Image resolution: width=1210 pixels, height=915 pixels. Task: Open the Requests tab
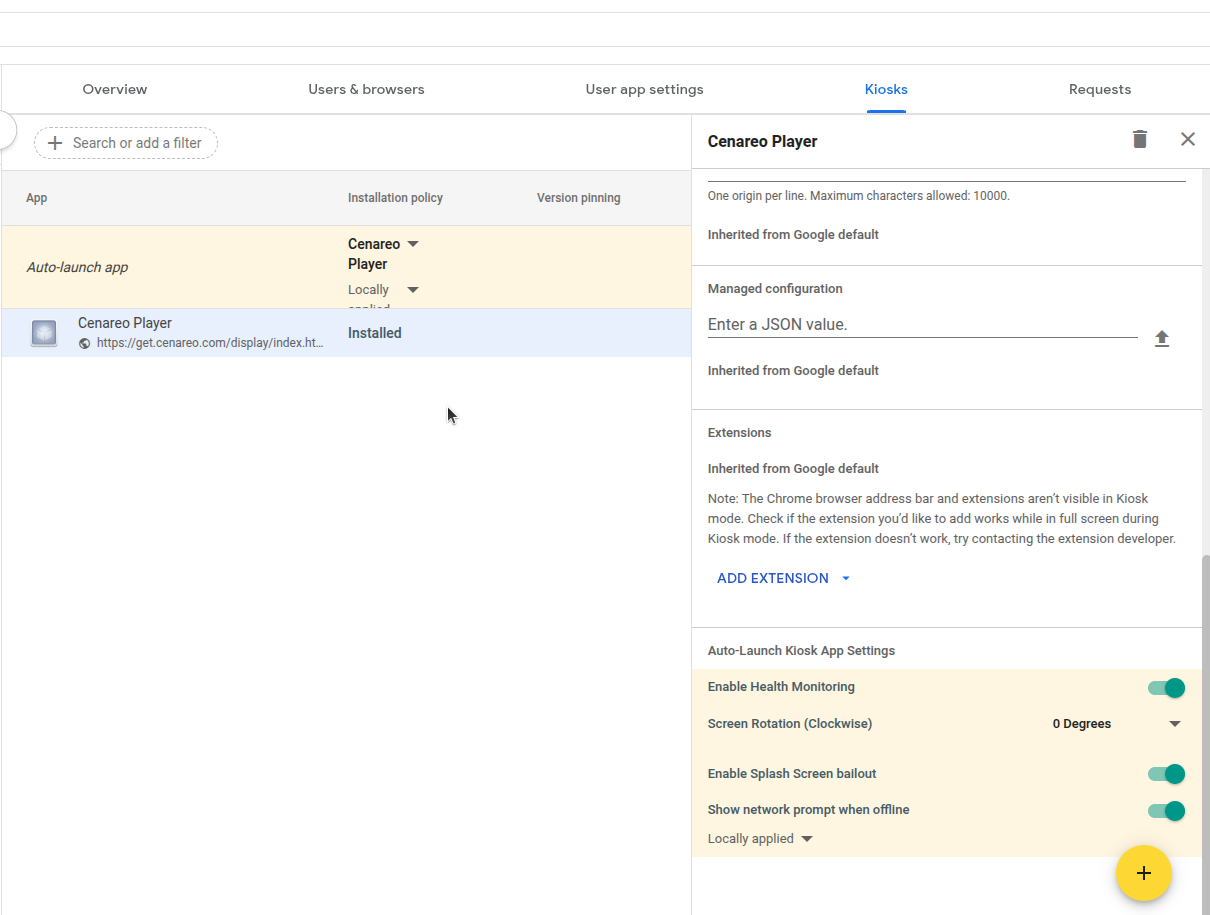[1099, 89]
